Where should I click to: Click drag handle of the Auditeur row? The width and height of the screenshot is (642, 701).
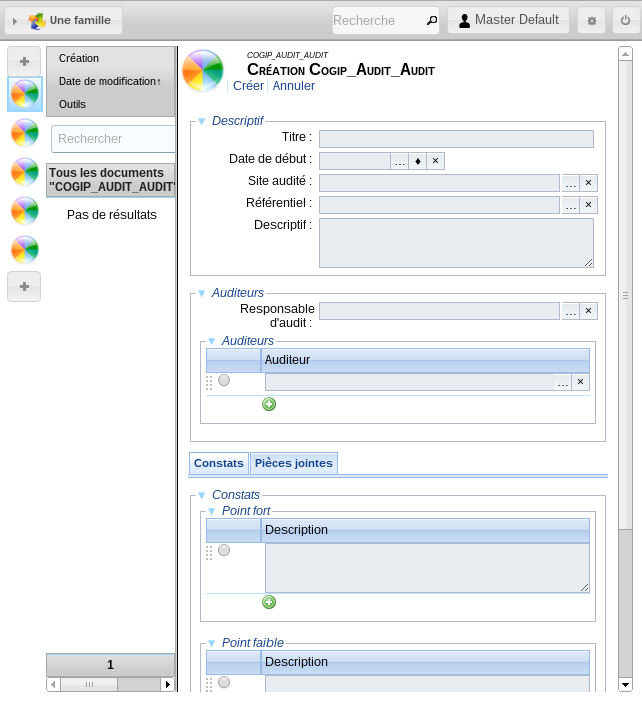pyautogui.click(x=209, y=383)
